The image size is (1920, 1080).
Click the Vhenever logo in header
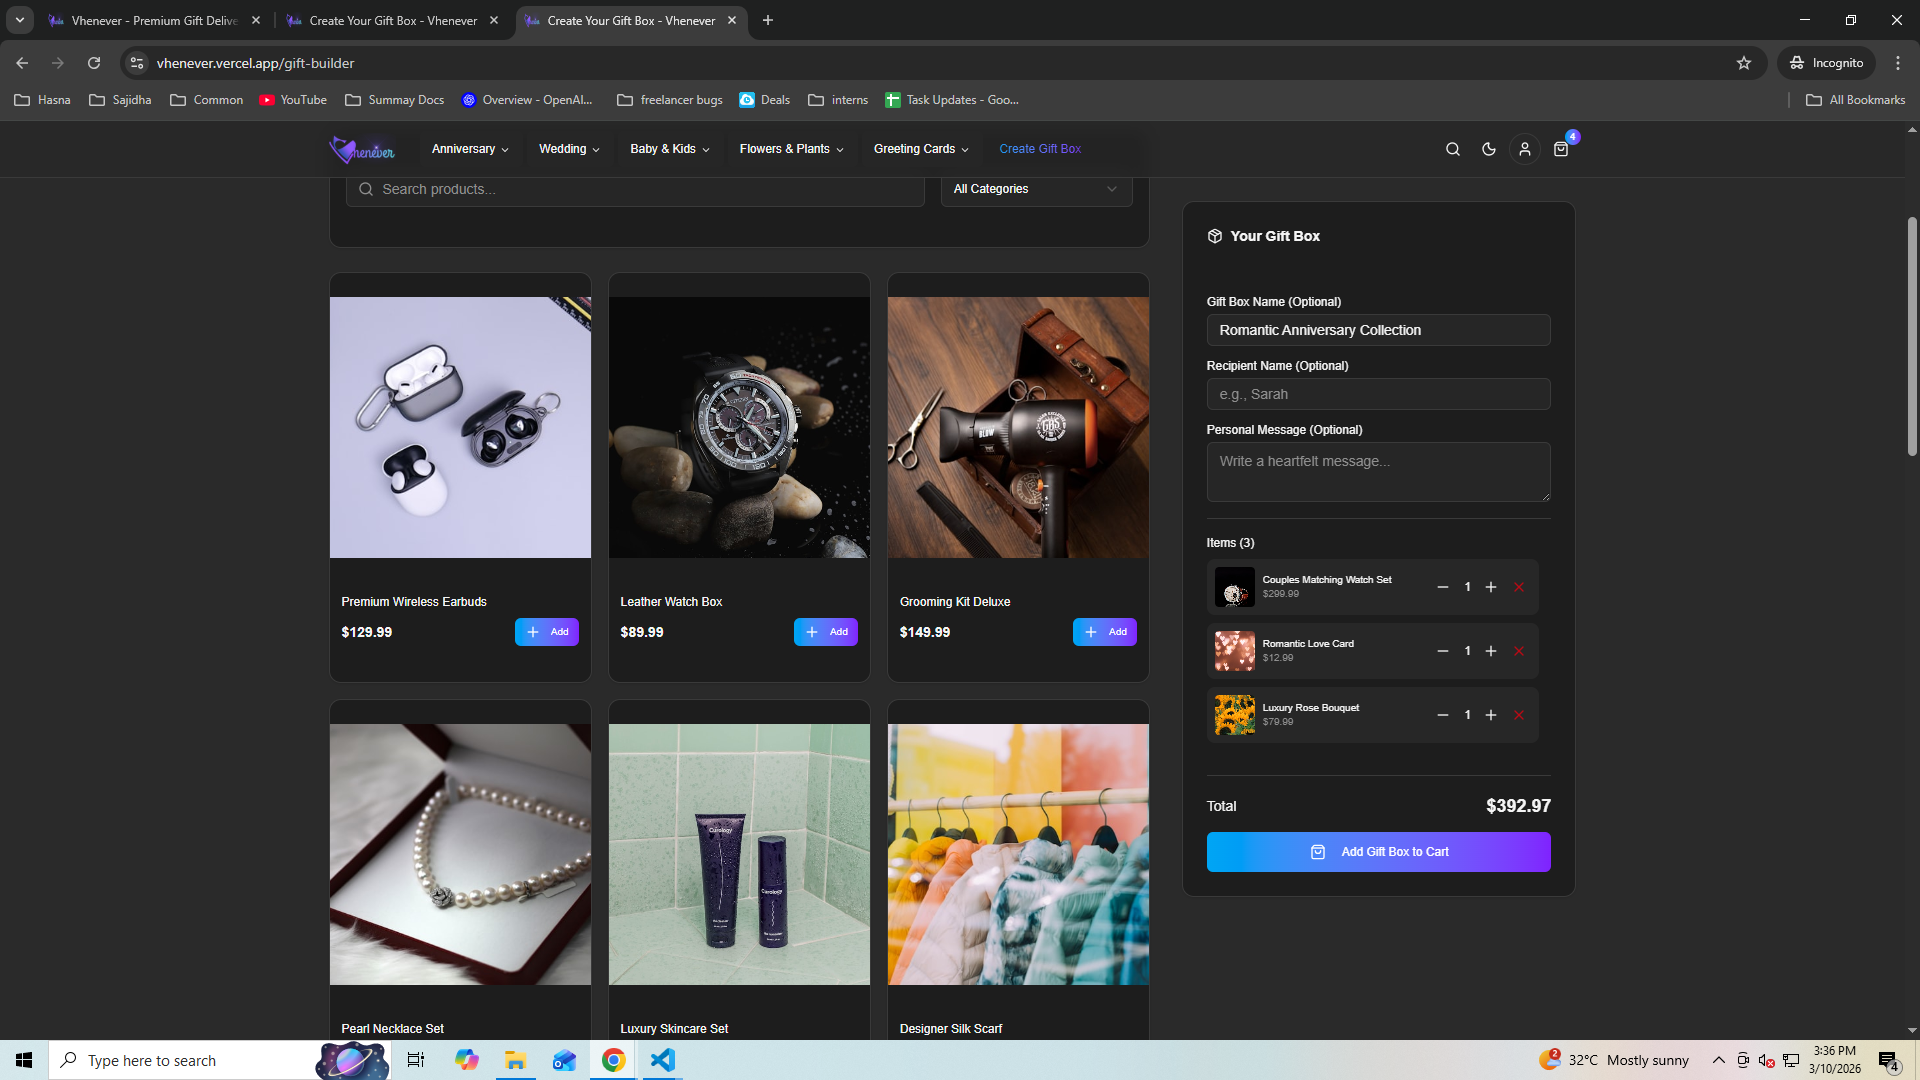(x=362, y=149)
